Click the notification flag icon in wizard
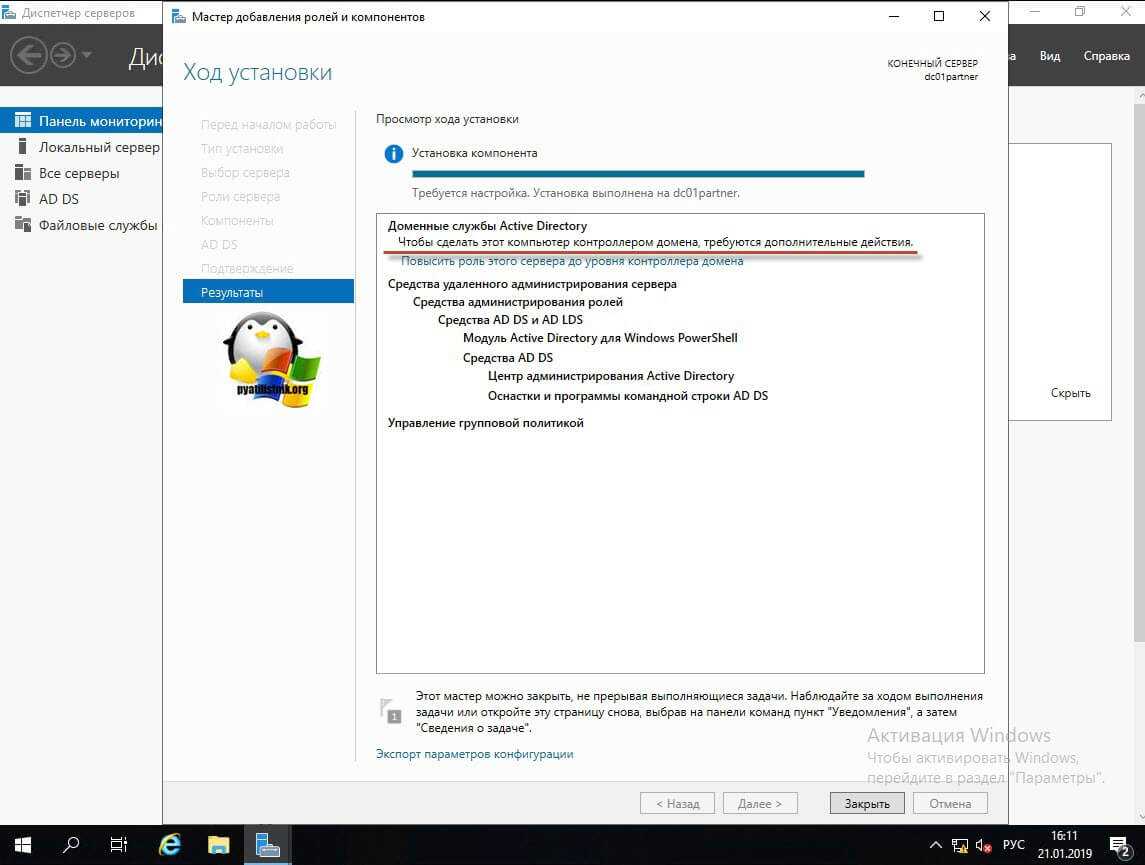 pyautogui.click(x=390, y=710)
